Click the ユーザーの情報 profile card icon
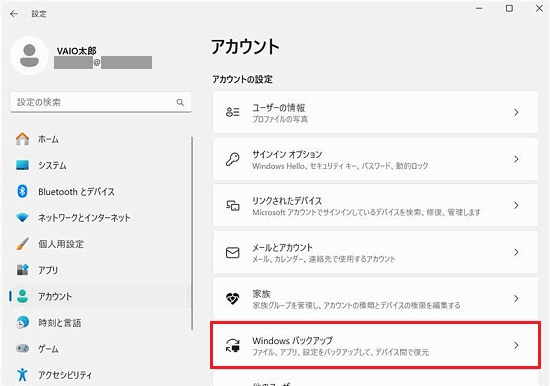Image resolution: width=550 pixels, height=386 pixels. (233, 112)
